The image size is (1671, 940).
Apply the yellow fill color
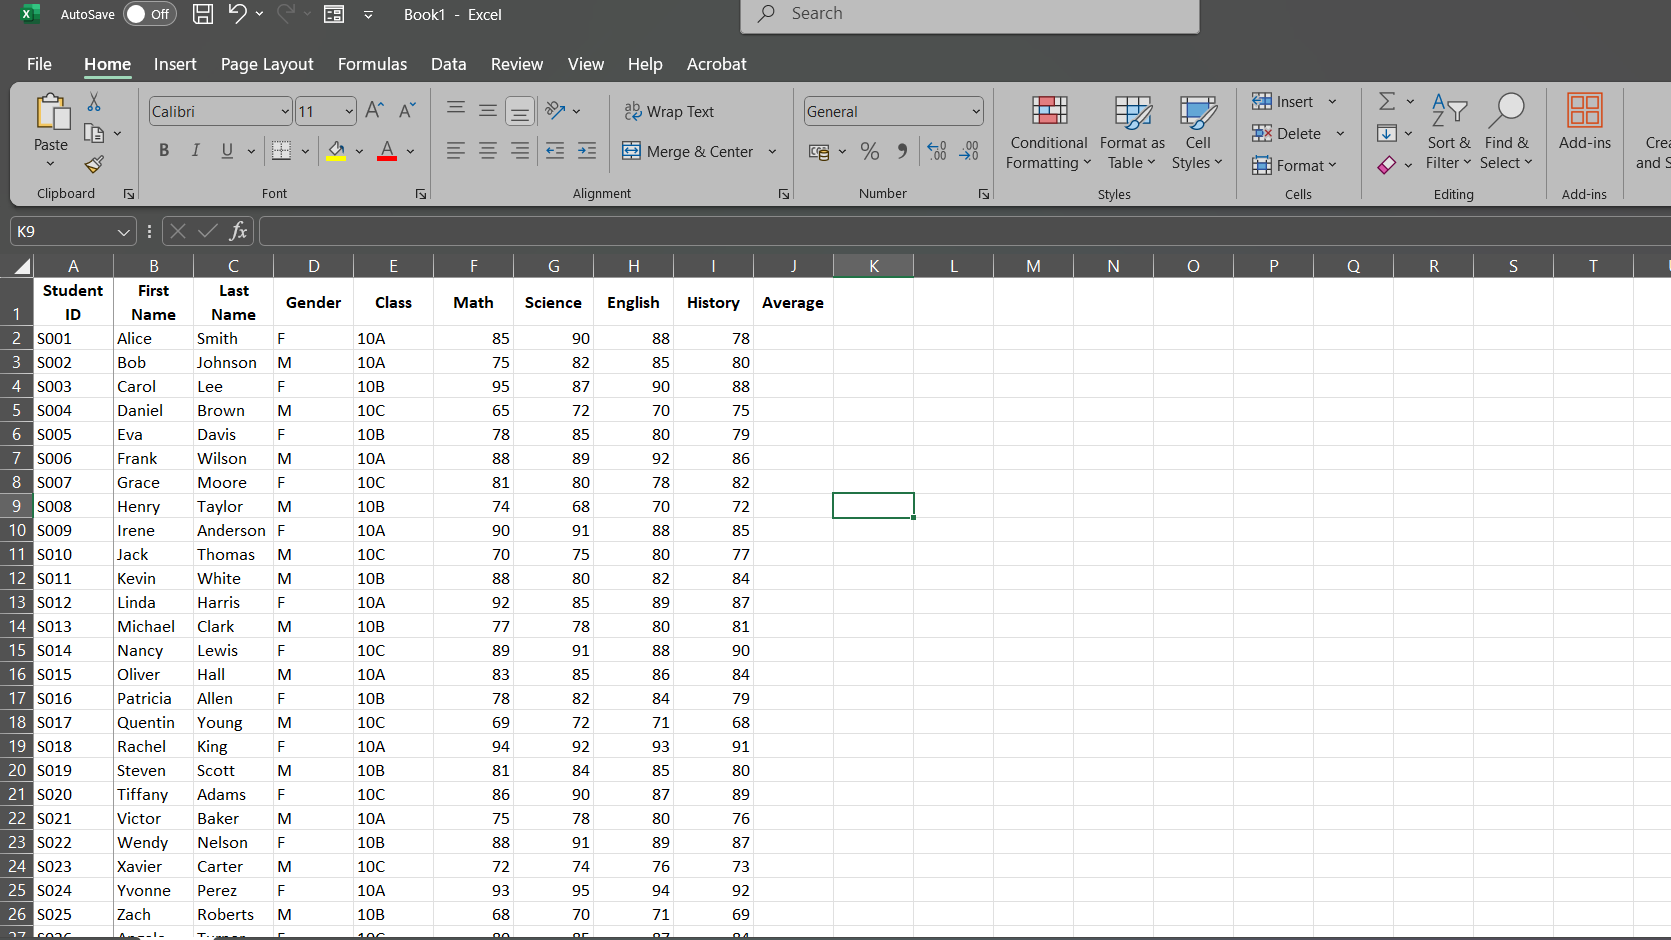336,151
